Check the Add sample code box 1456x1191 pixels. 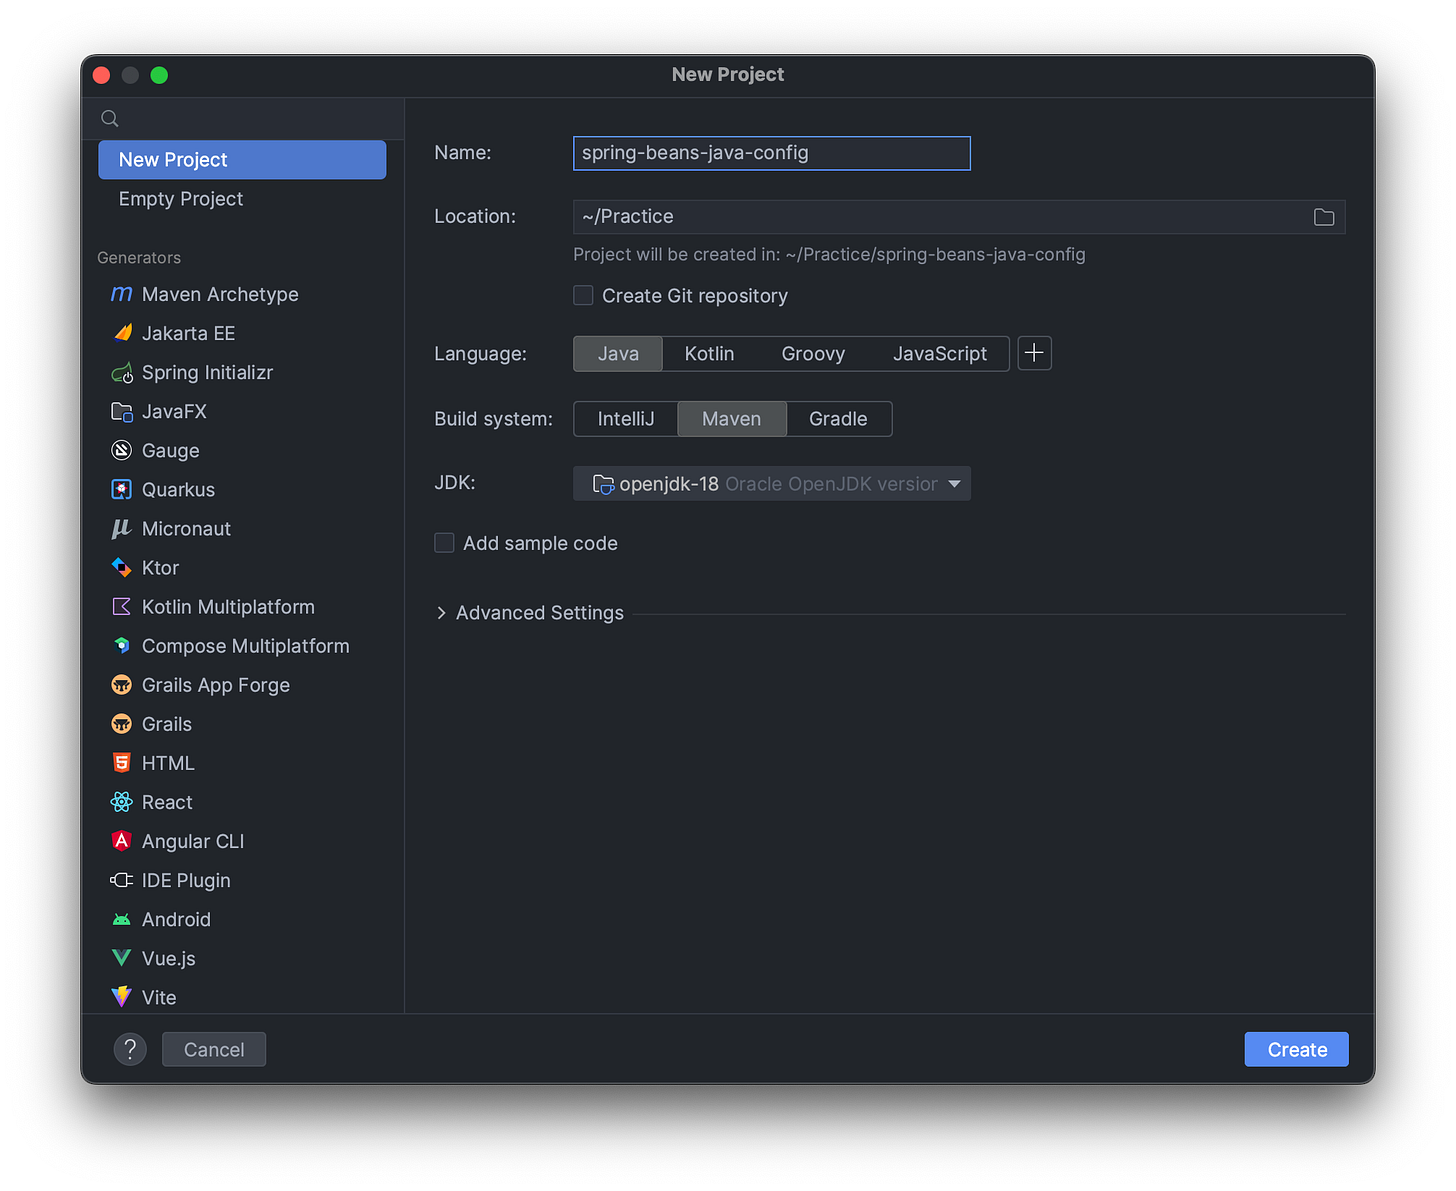pyautogui.click(x=444, y=543)
